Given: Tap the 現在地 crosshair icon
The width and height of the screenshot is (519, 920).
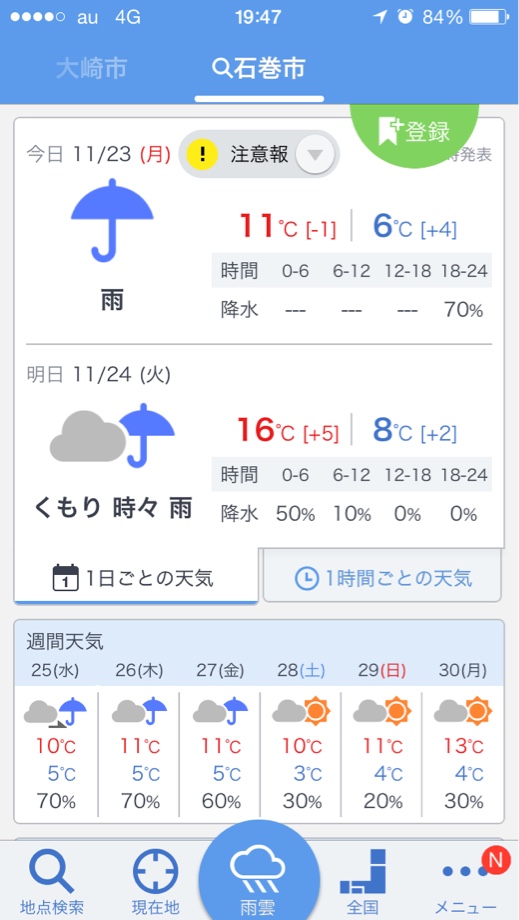Looking at the screenshot, I should tap(155, 872).
